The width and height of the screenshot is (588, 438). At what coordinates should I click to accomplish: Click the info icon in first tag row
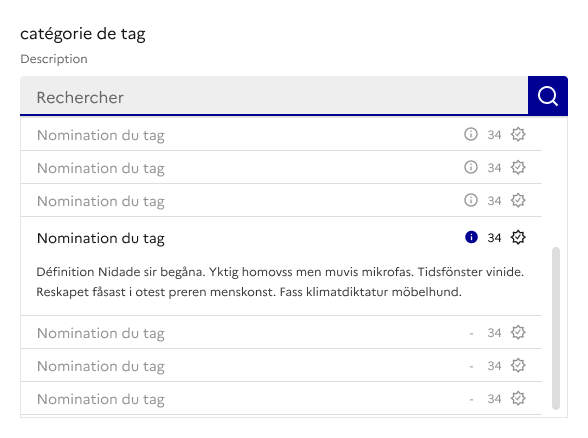471,134
